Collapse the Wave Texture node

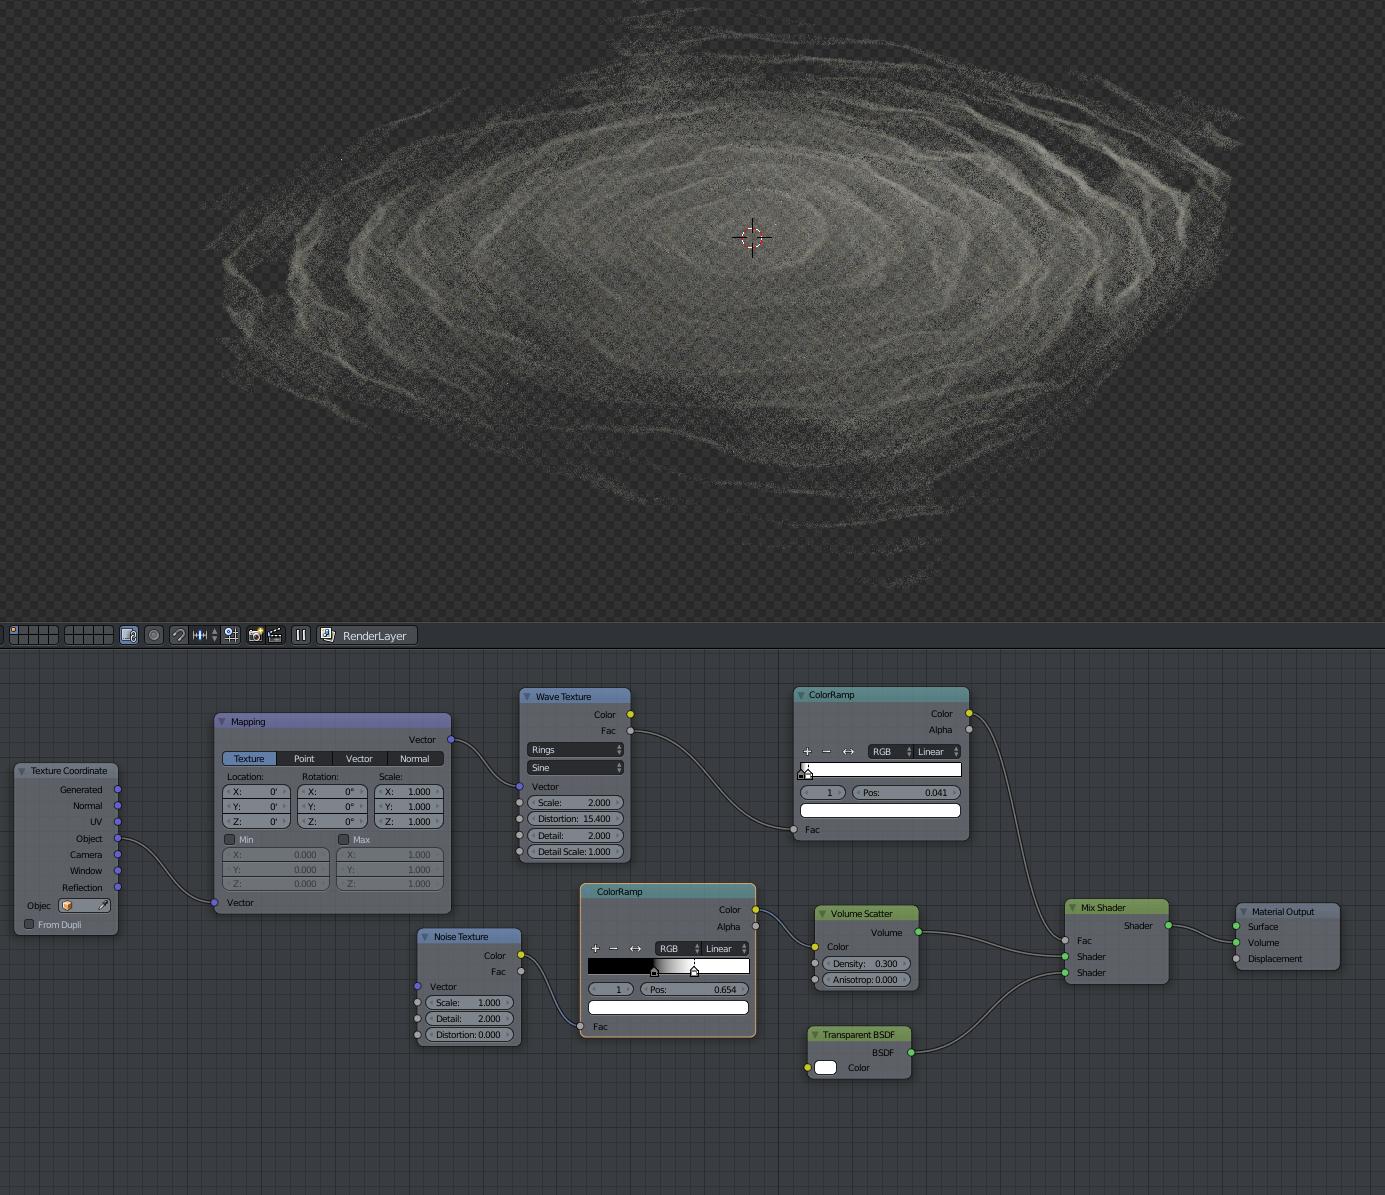[527, 697]
